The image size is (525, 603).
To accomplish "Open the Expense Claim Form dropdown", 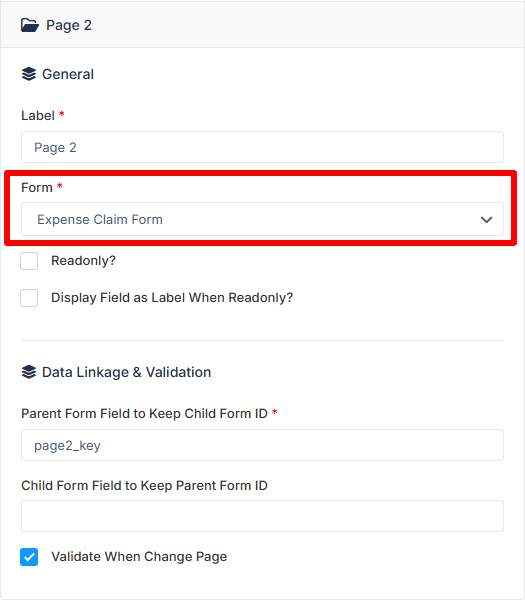I will (x=262, y=219).
